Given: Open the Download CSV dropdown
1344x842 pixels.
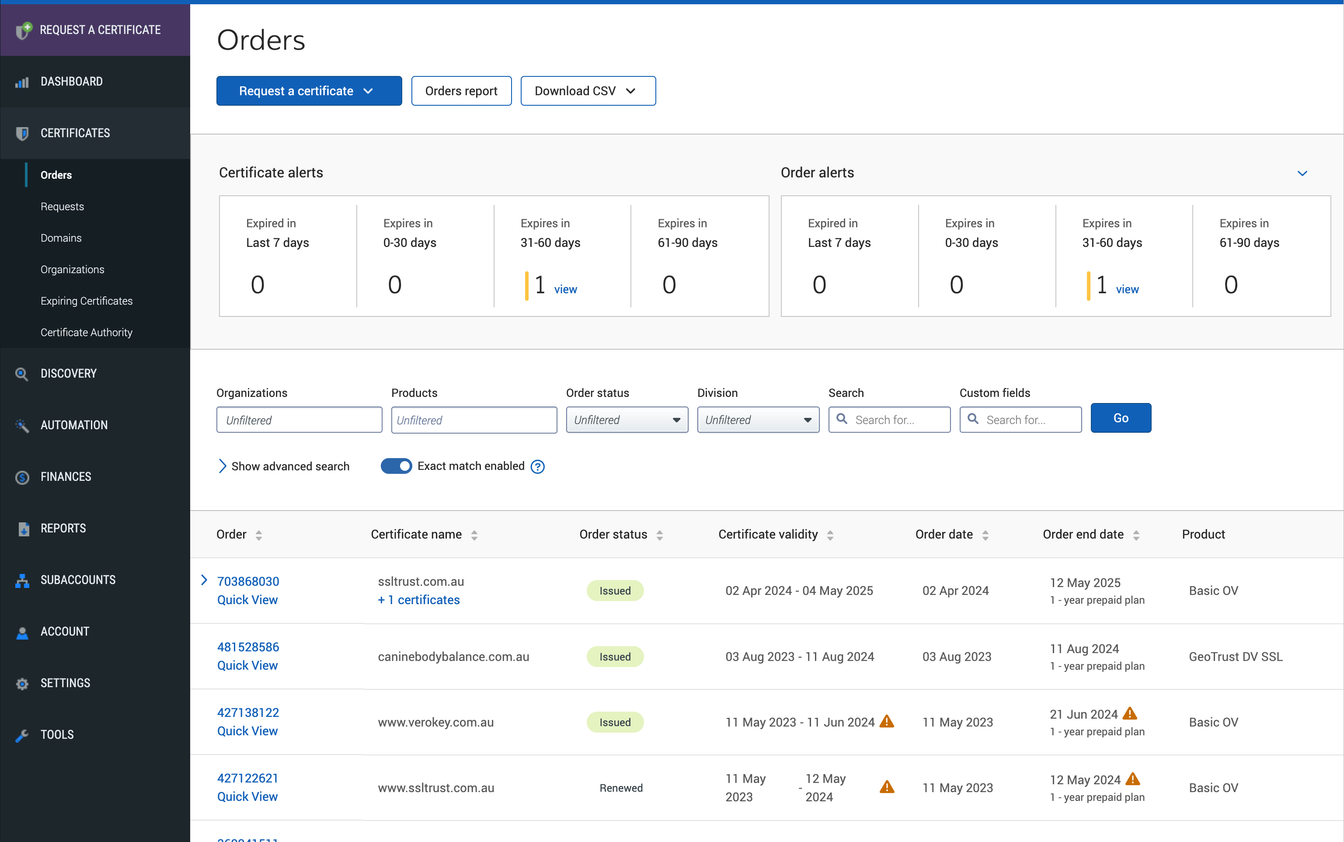Looking at the screenshot, I should pos(588,90).
